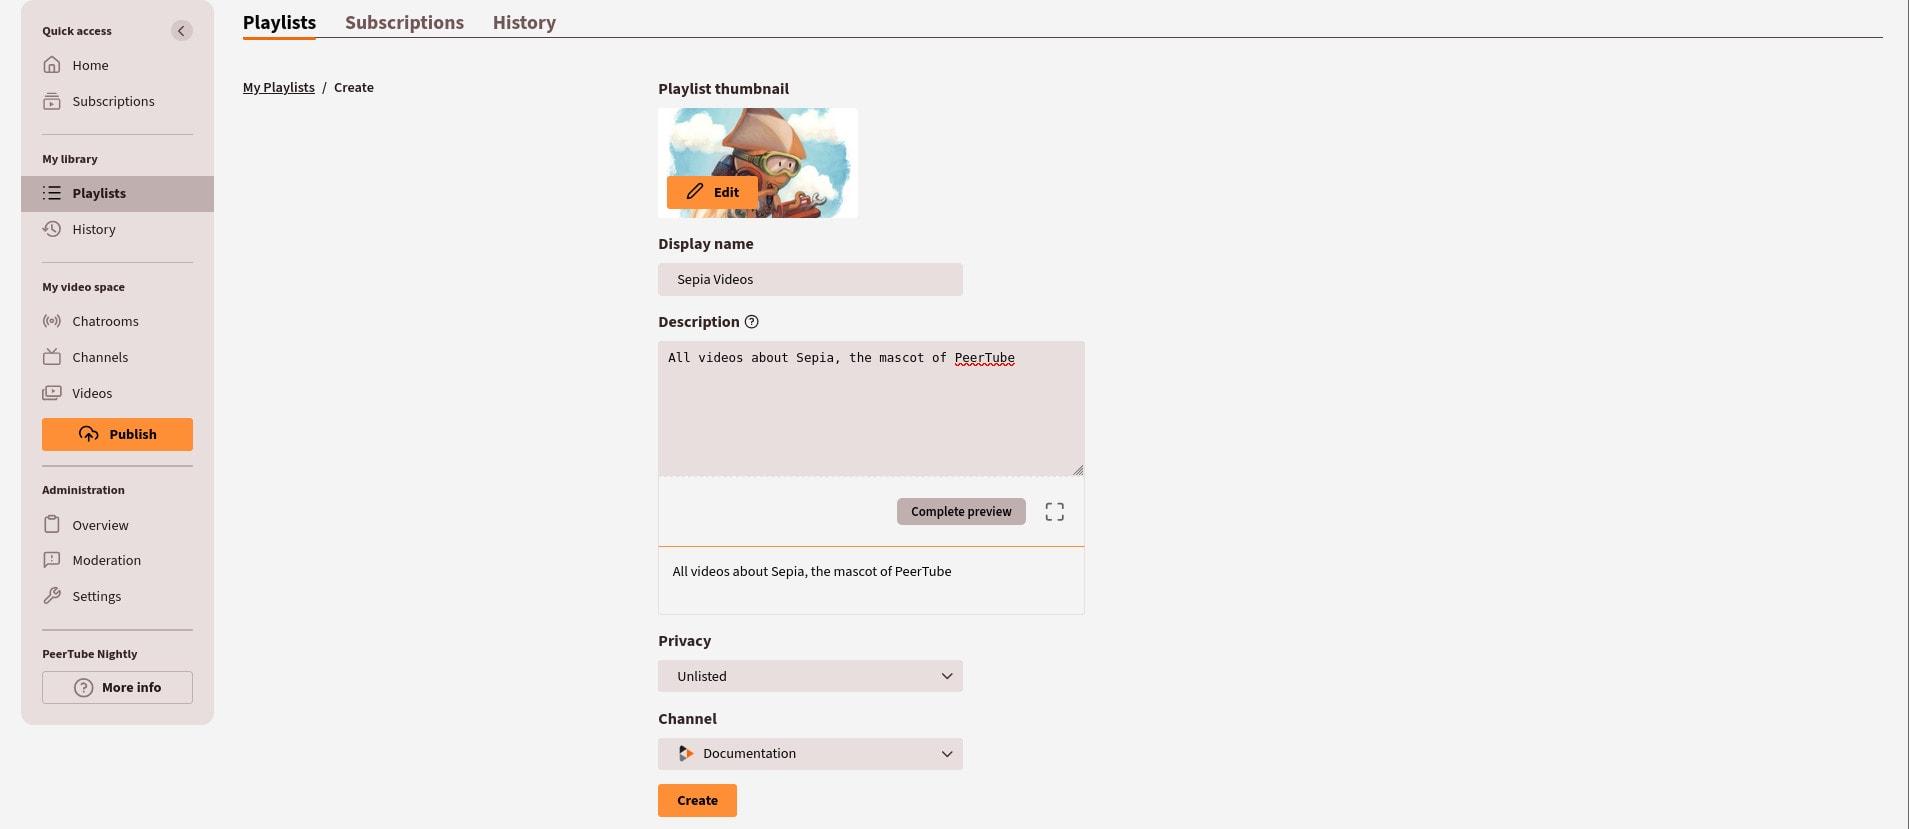Click the Channels TV icon
This screenshot has width=1909, height=829.
coord(52,357)
